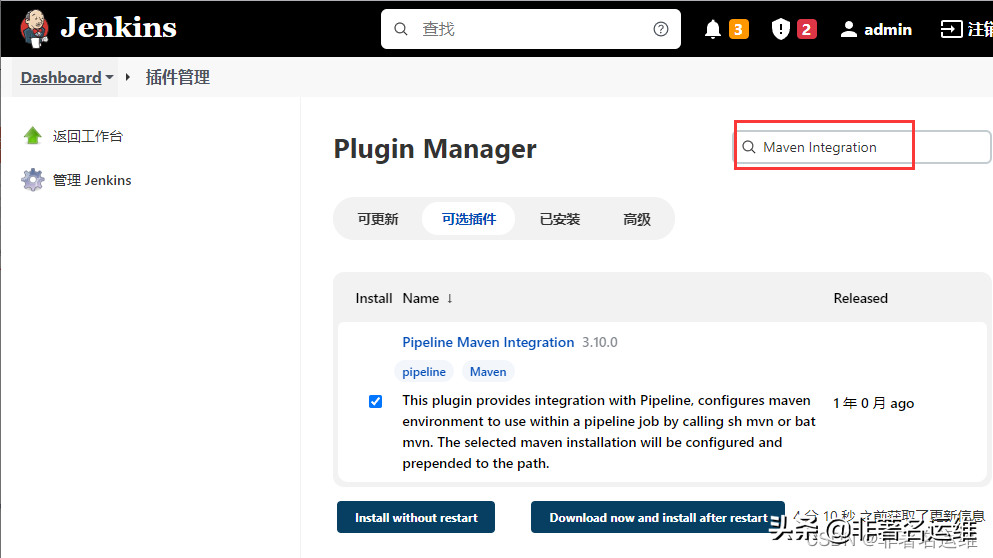Open notifications bell icon
This screenshot has width=993, height=558.
click(x=712, y=29)
